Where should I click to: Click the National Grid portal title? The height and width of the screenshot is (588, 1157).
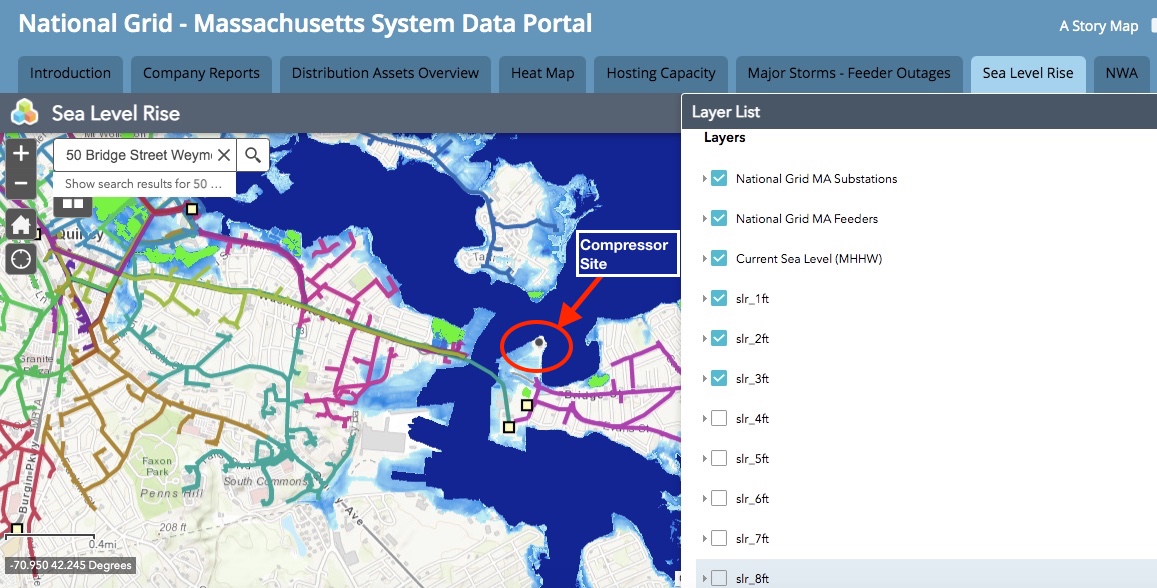pyautogui.click(x=305, y=24)
